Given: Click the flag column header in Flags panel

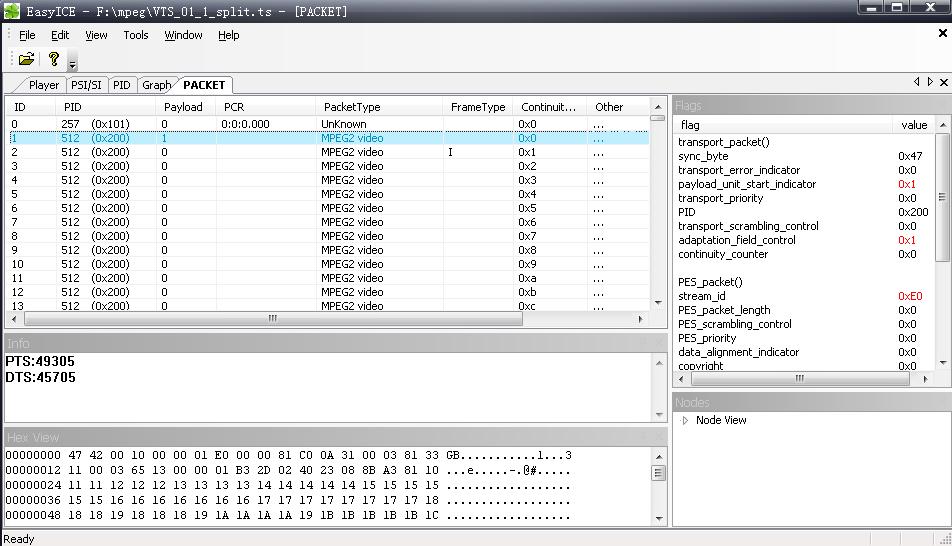Looking at the screenshot, I should click(784, 125).
